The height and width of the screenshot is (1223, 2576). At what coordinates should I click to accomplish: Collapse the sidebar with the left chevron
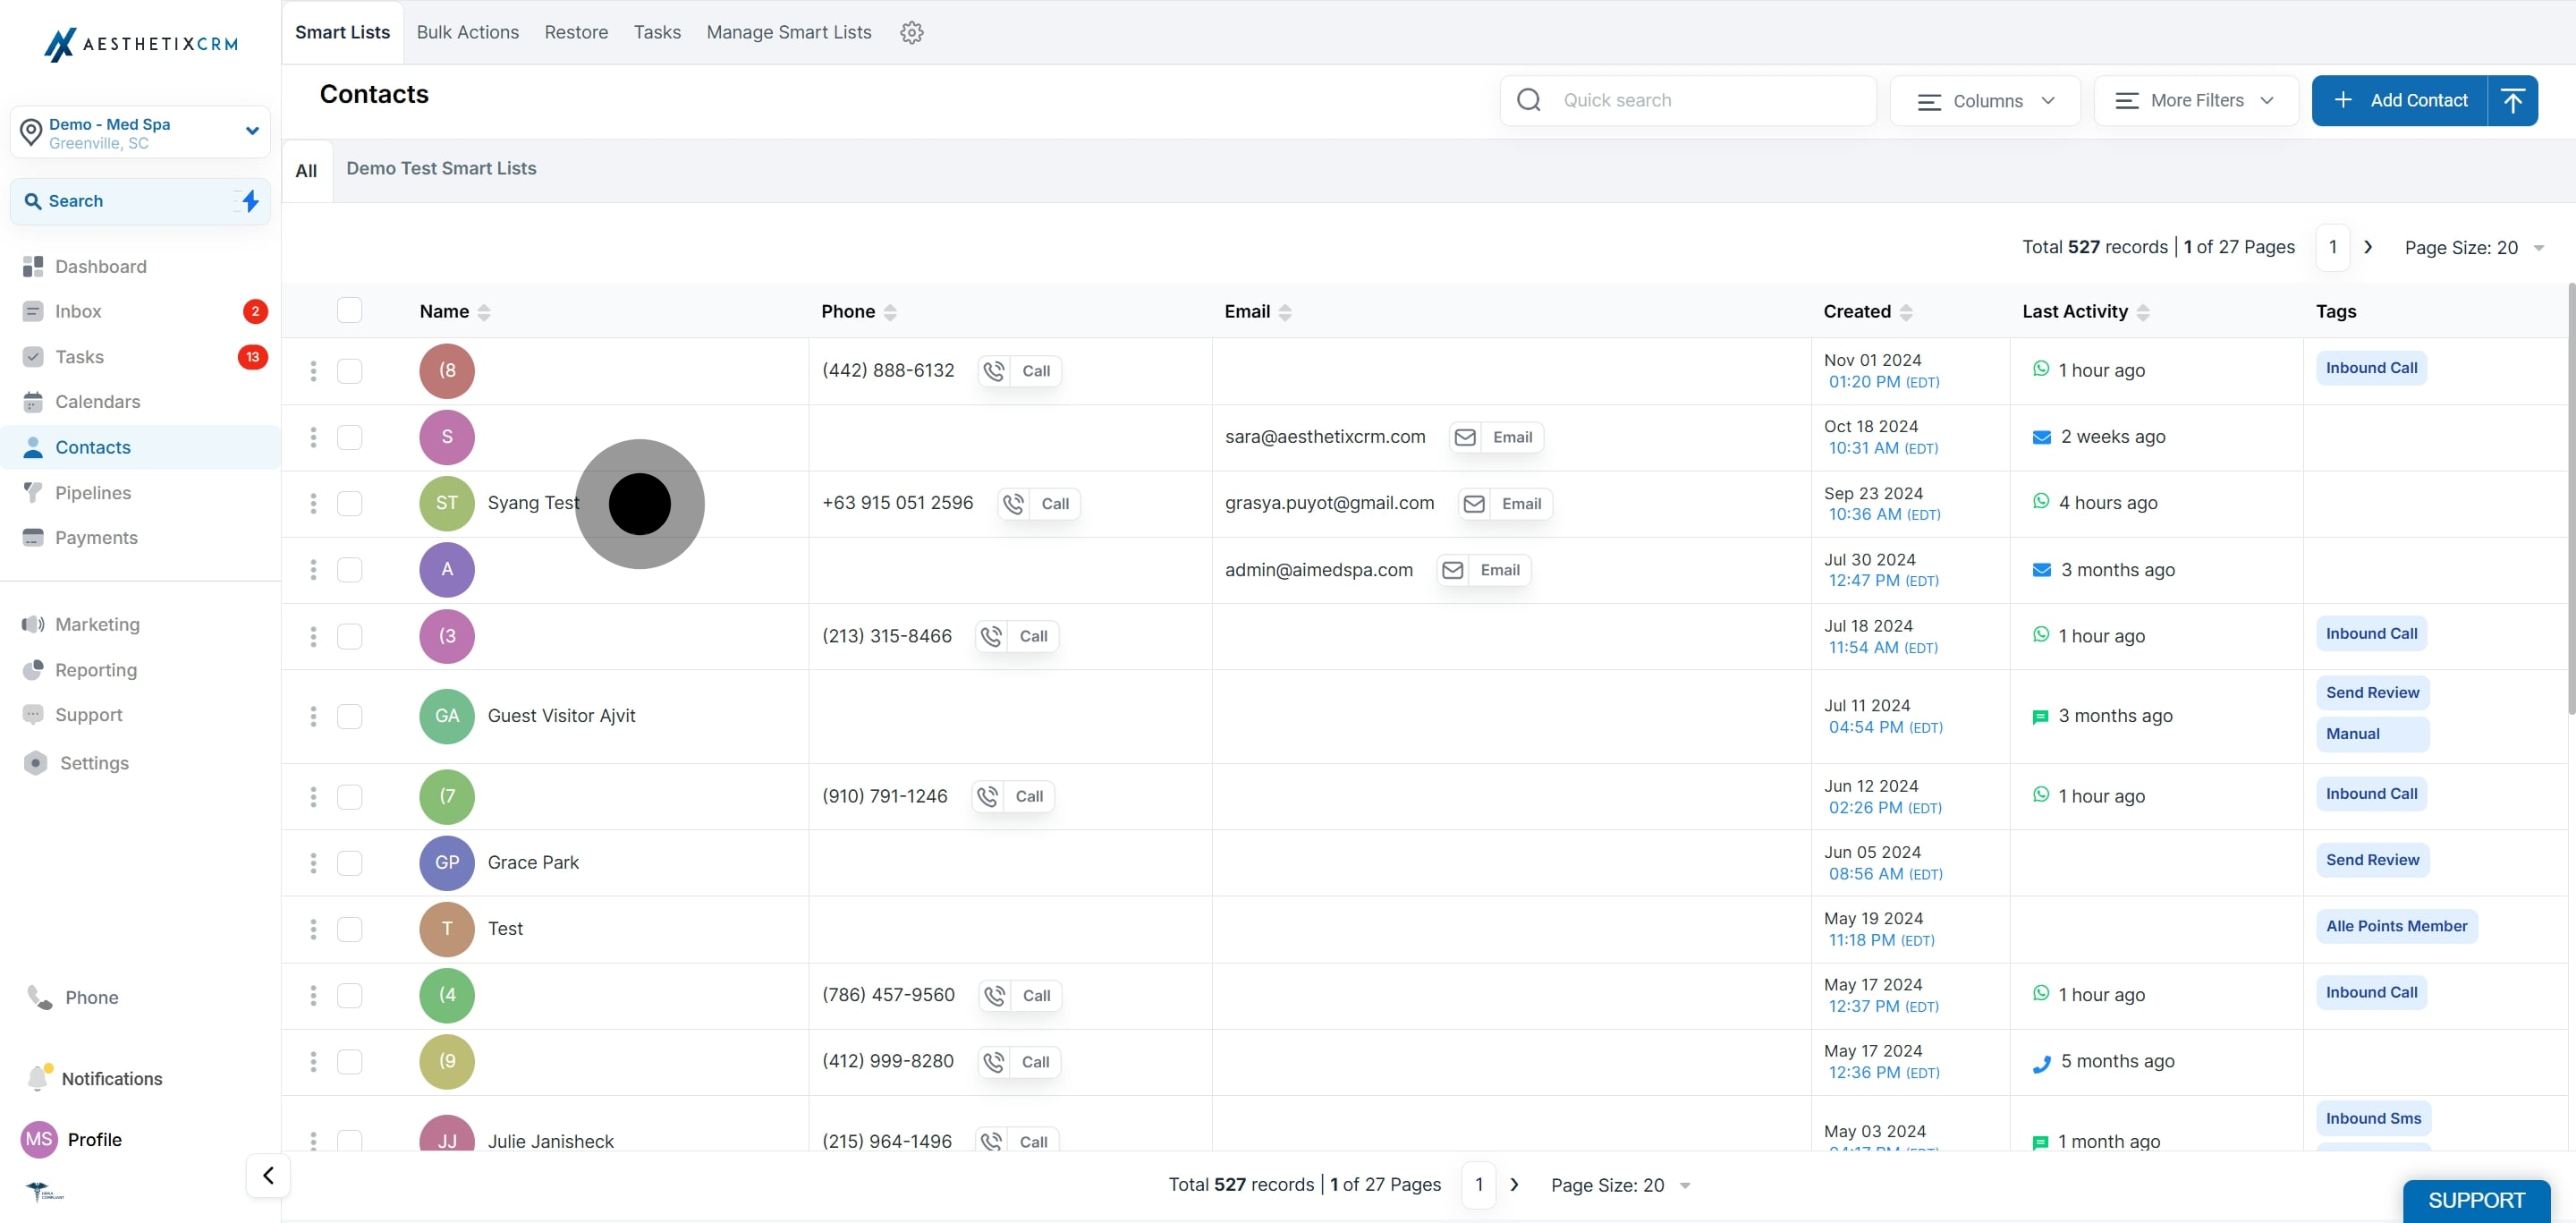268,1175
